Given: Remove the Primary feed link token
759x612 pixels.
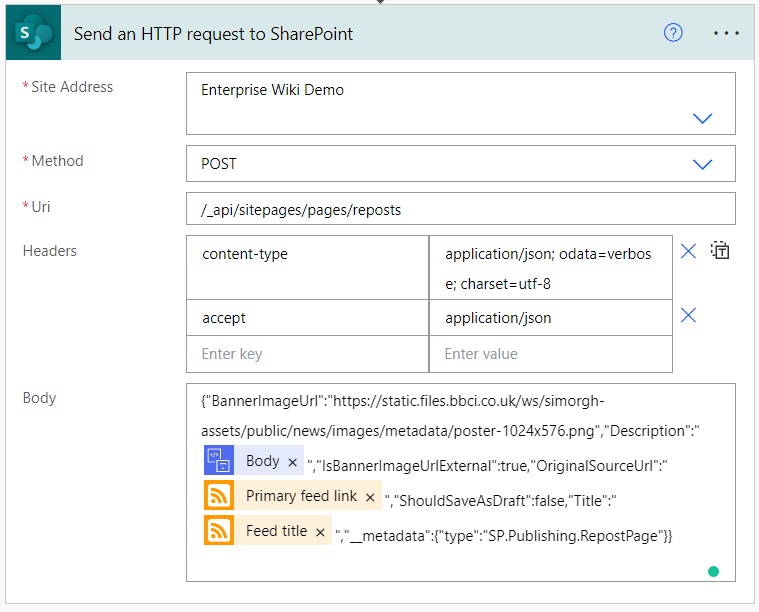Looking at the screenshot, I should [x=370, y=497].
